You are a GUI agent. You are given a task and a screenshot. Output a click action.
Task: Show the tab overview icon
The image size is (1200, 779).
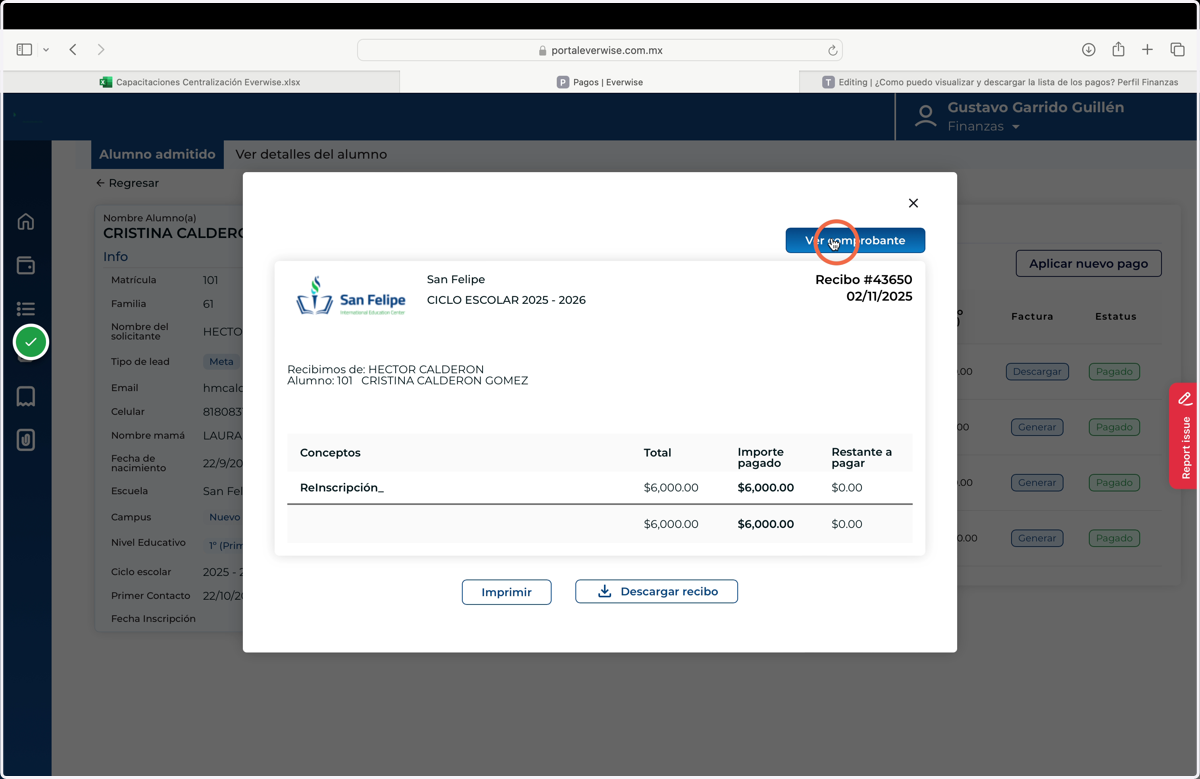pos(1177,50)
